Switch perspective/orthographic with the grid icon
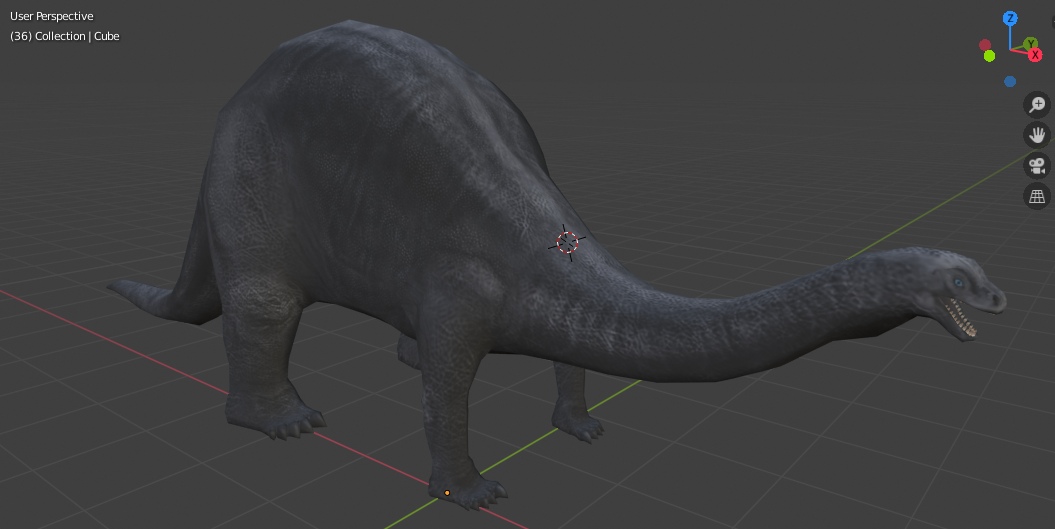1055x529 pixels. (x=1037, y=196)
